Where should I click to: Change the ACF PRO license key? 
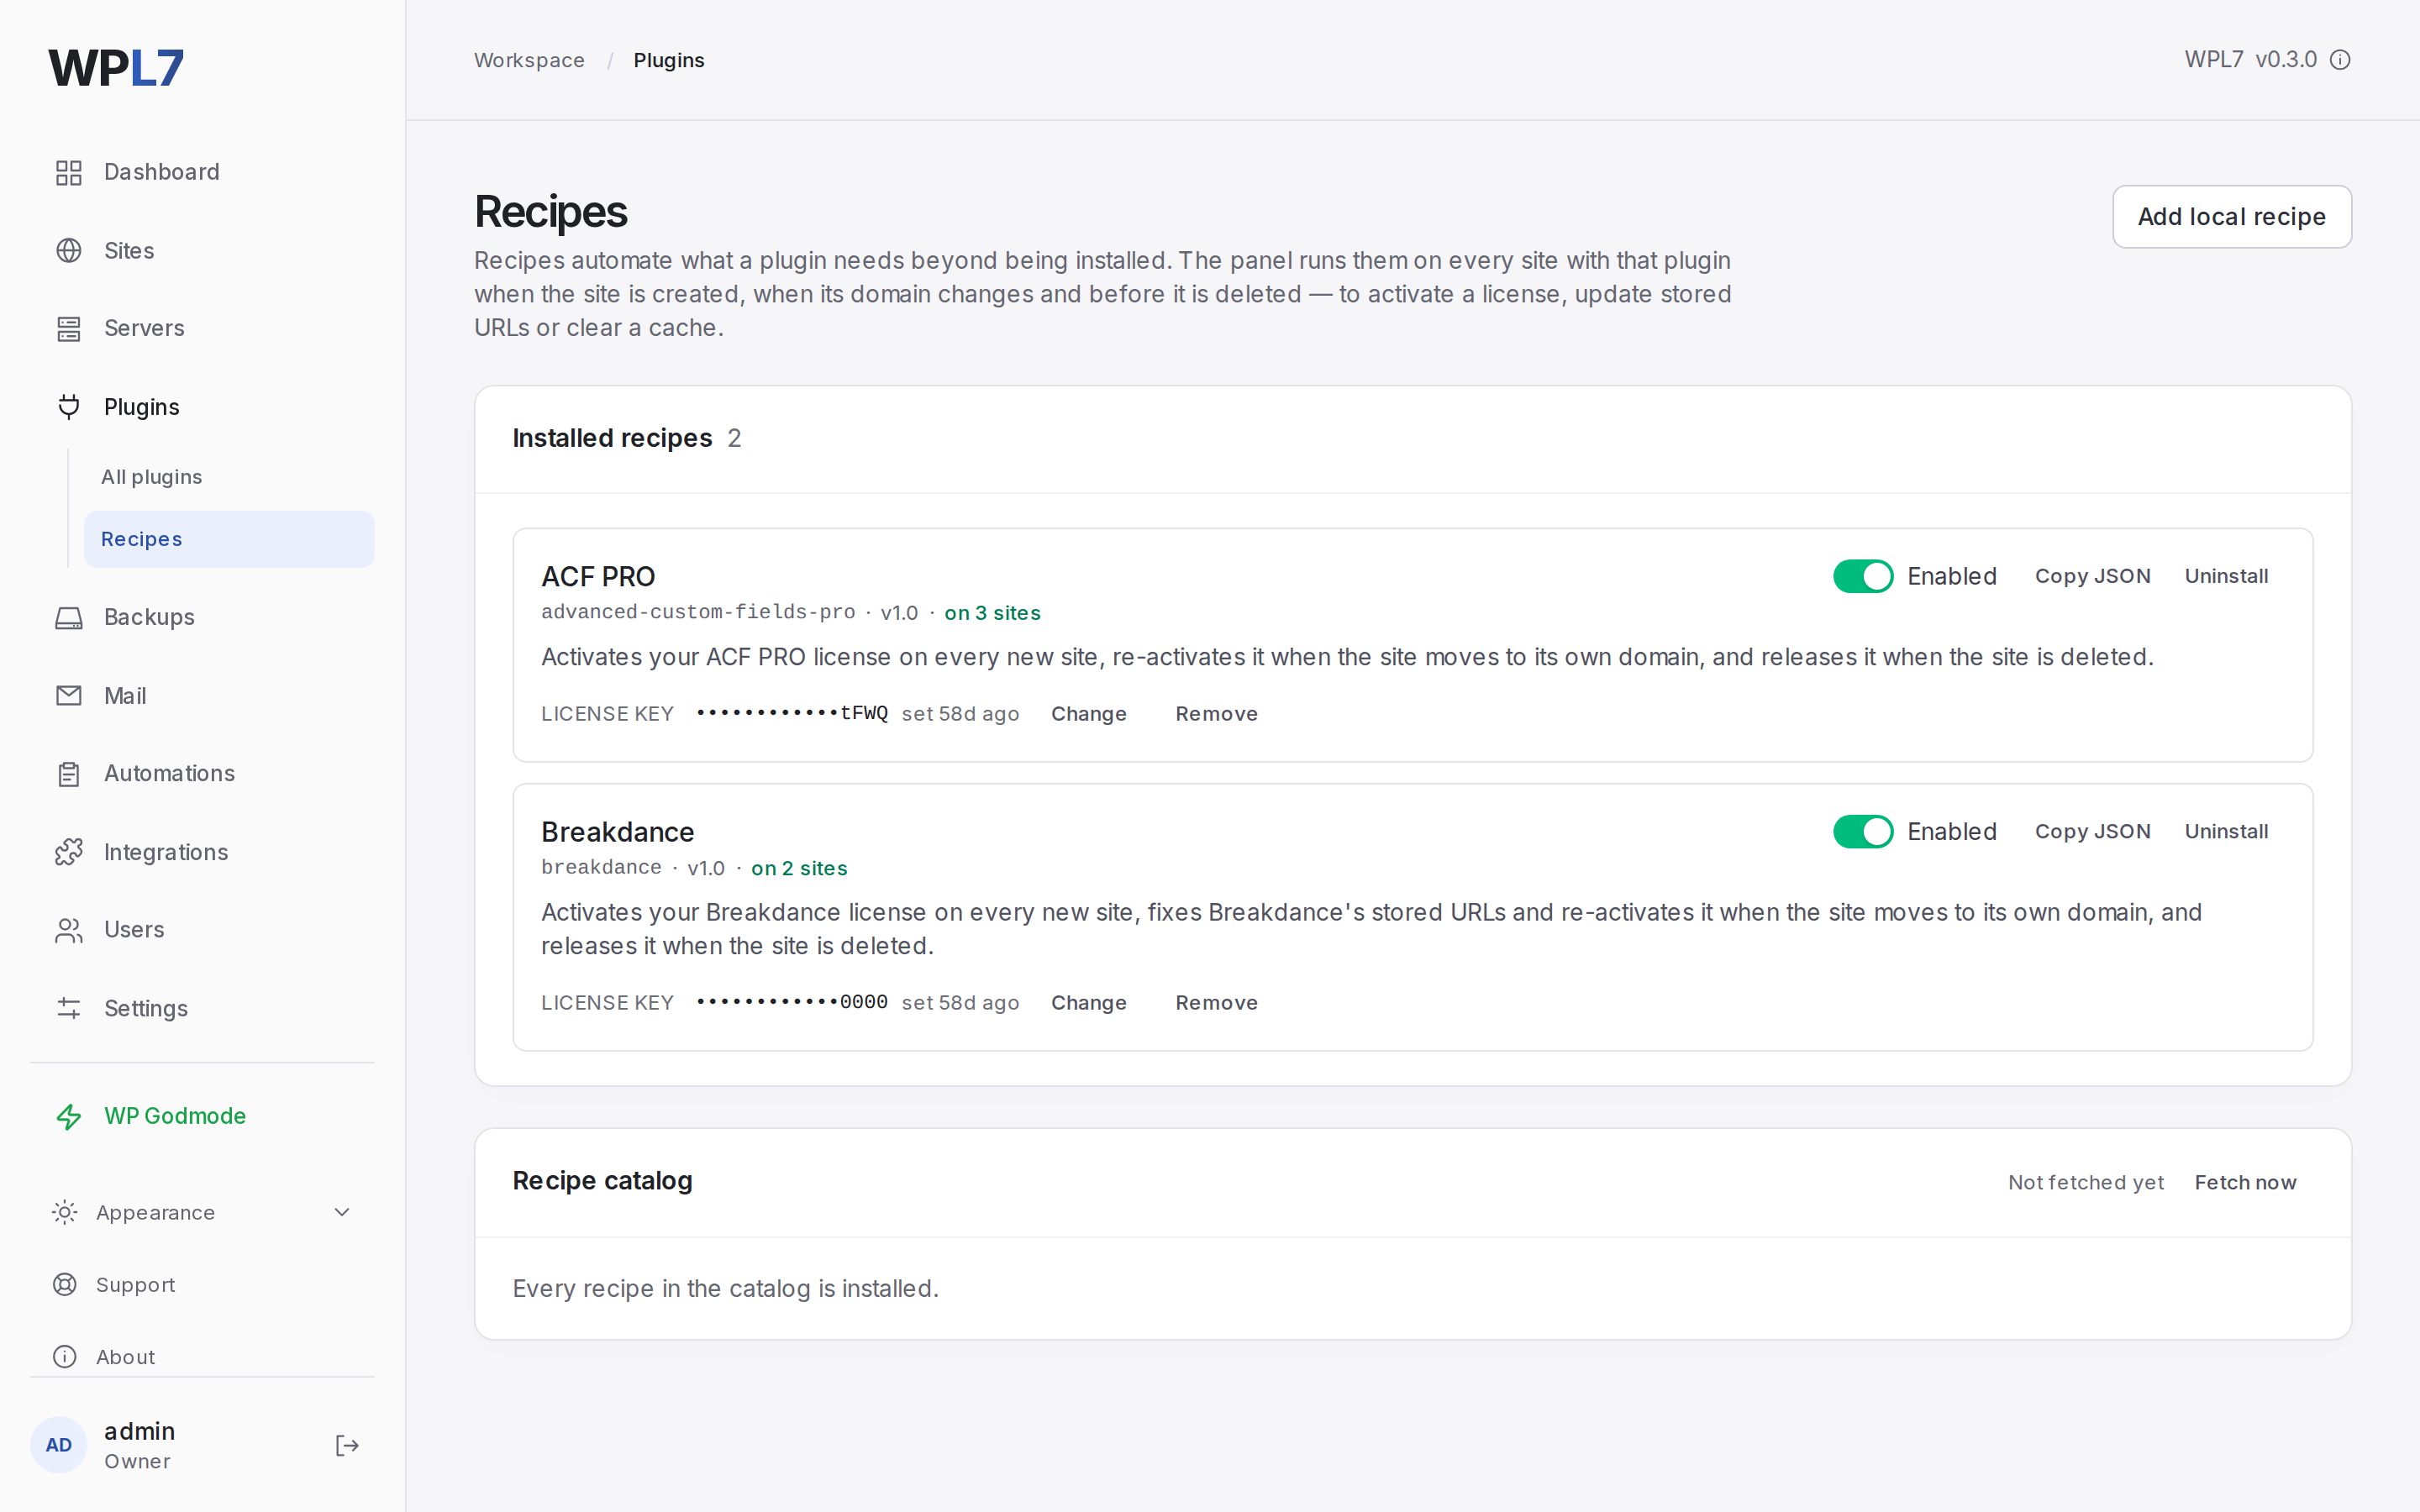click(1088, 714)
